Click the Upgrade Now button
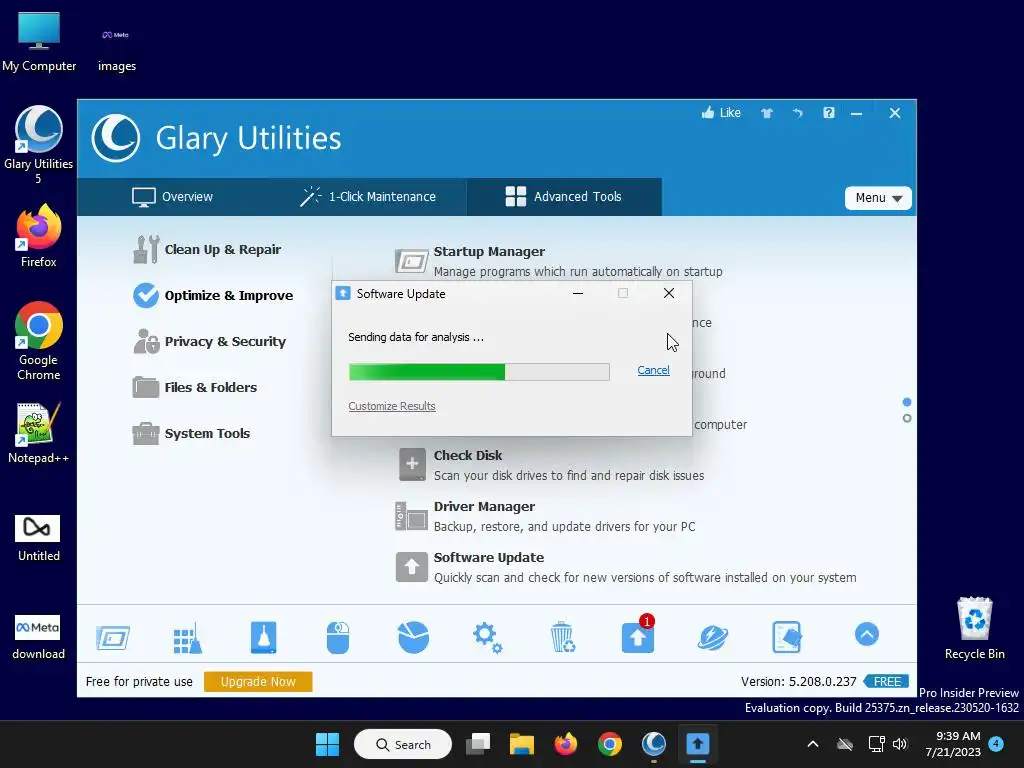Viewport: 1024px width, 768px height. [x=258, y=681]
